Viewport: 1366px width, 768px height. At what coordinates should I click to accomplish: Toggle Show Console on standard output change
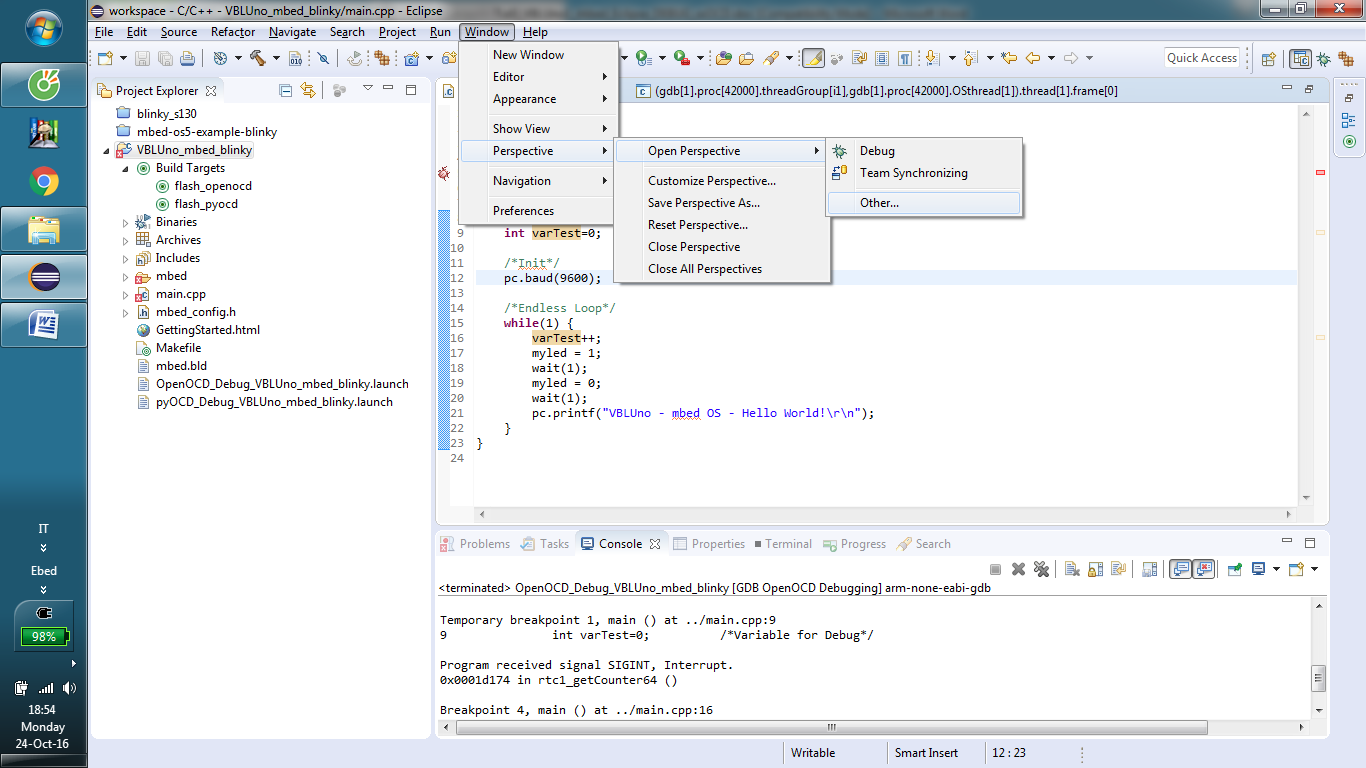pos(1180,569)
